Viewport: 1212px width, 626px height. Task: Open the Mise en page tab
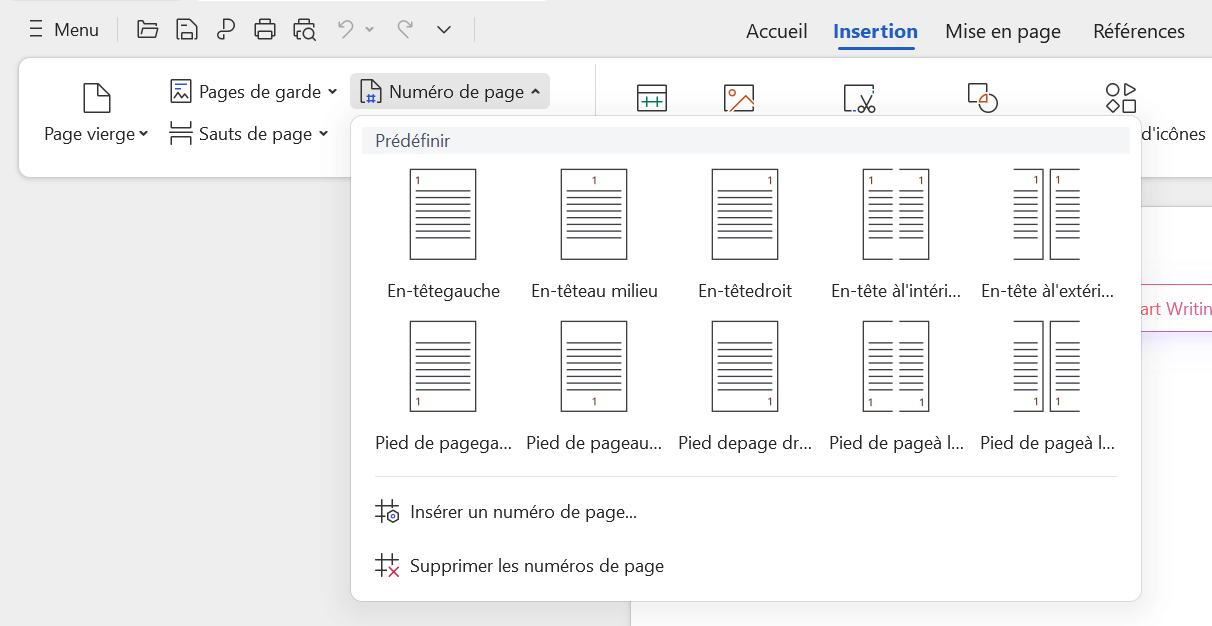[1002, 31]
